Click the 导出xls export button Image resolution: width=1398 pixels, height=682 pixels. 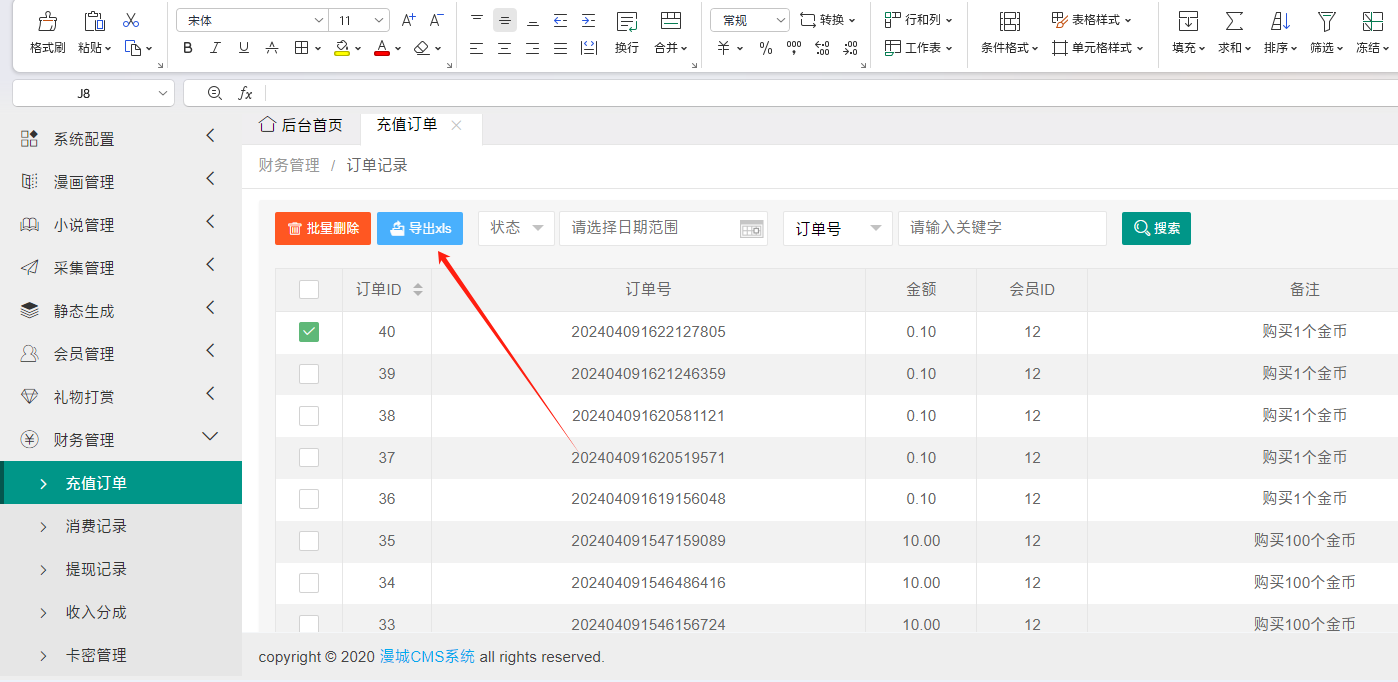[x=420, y=228]
